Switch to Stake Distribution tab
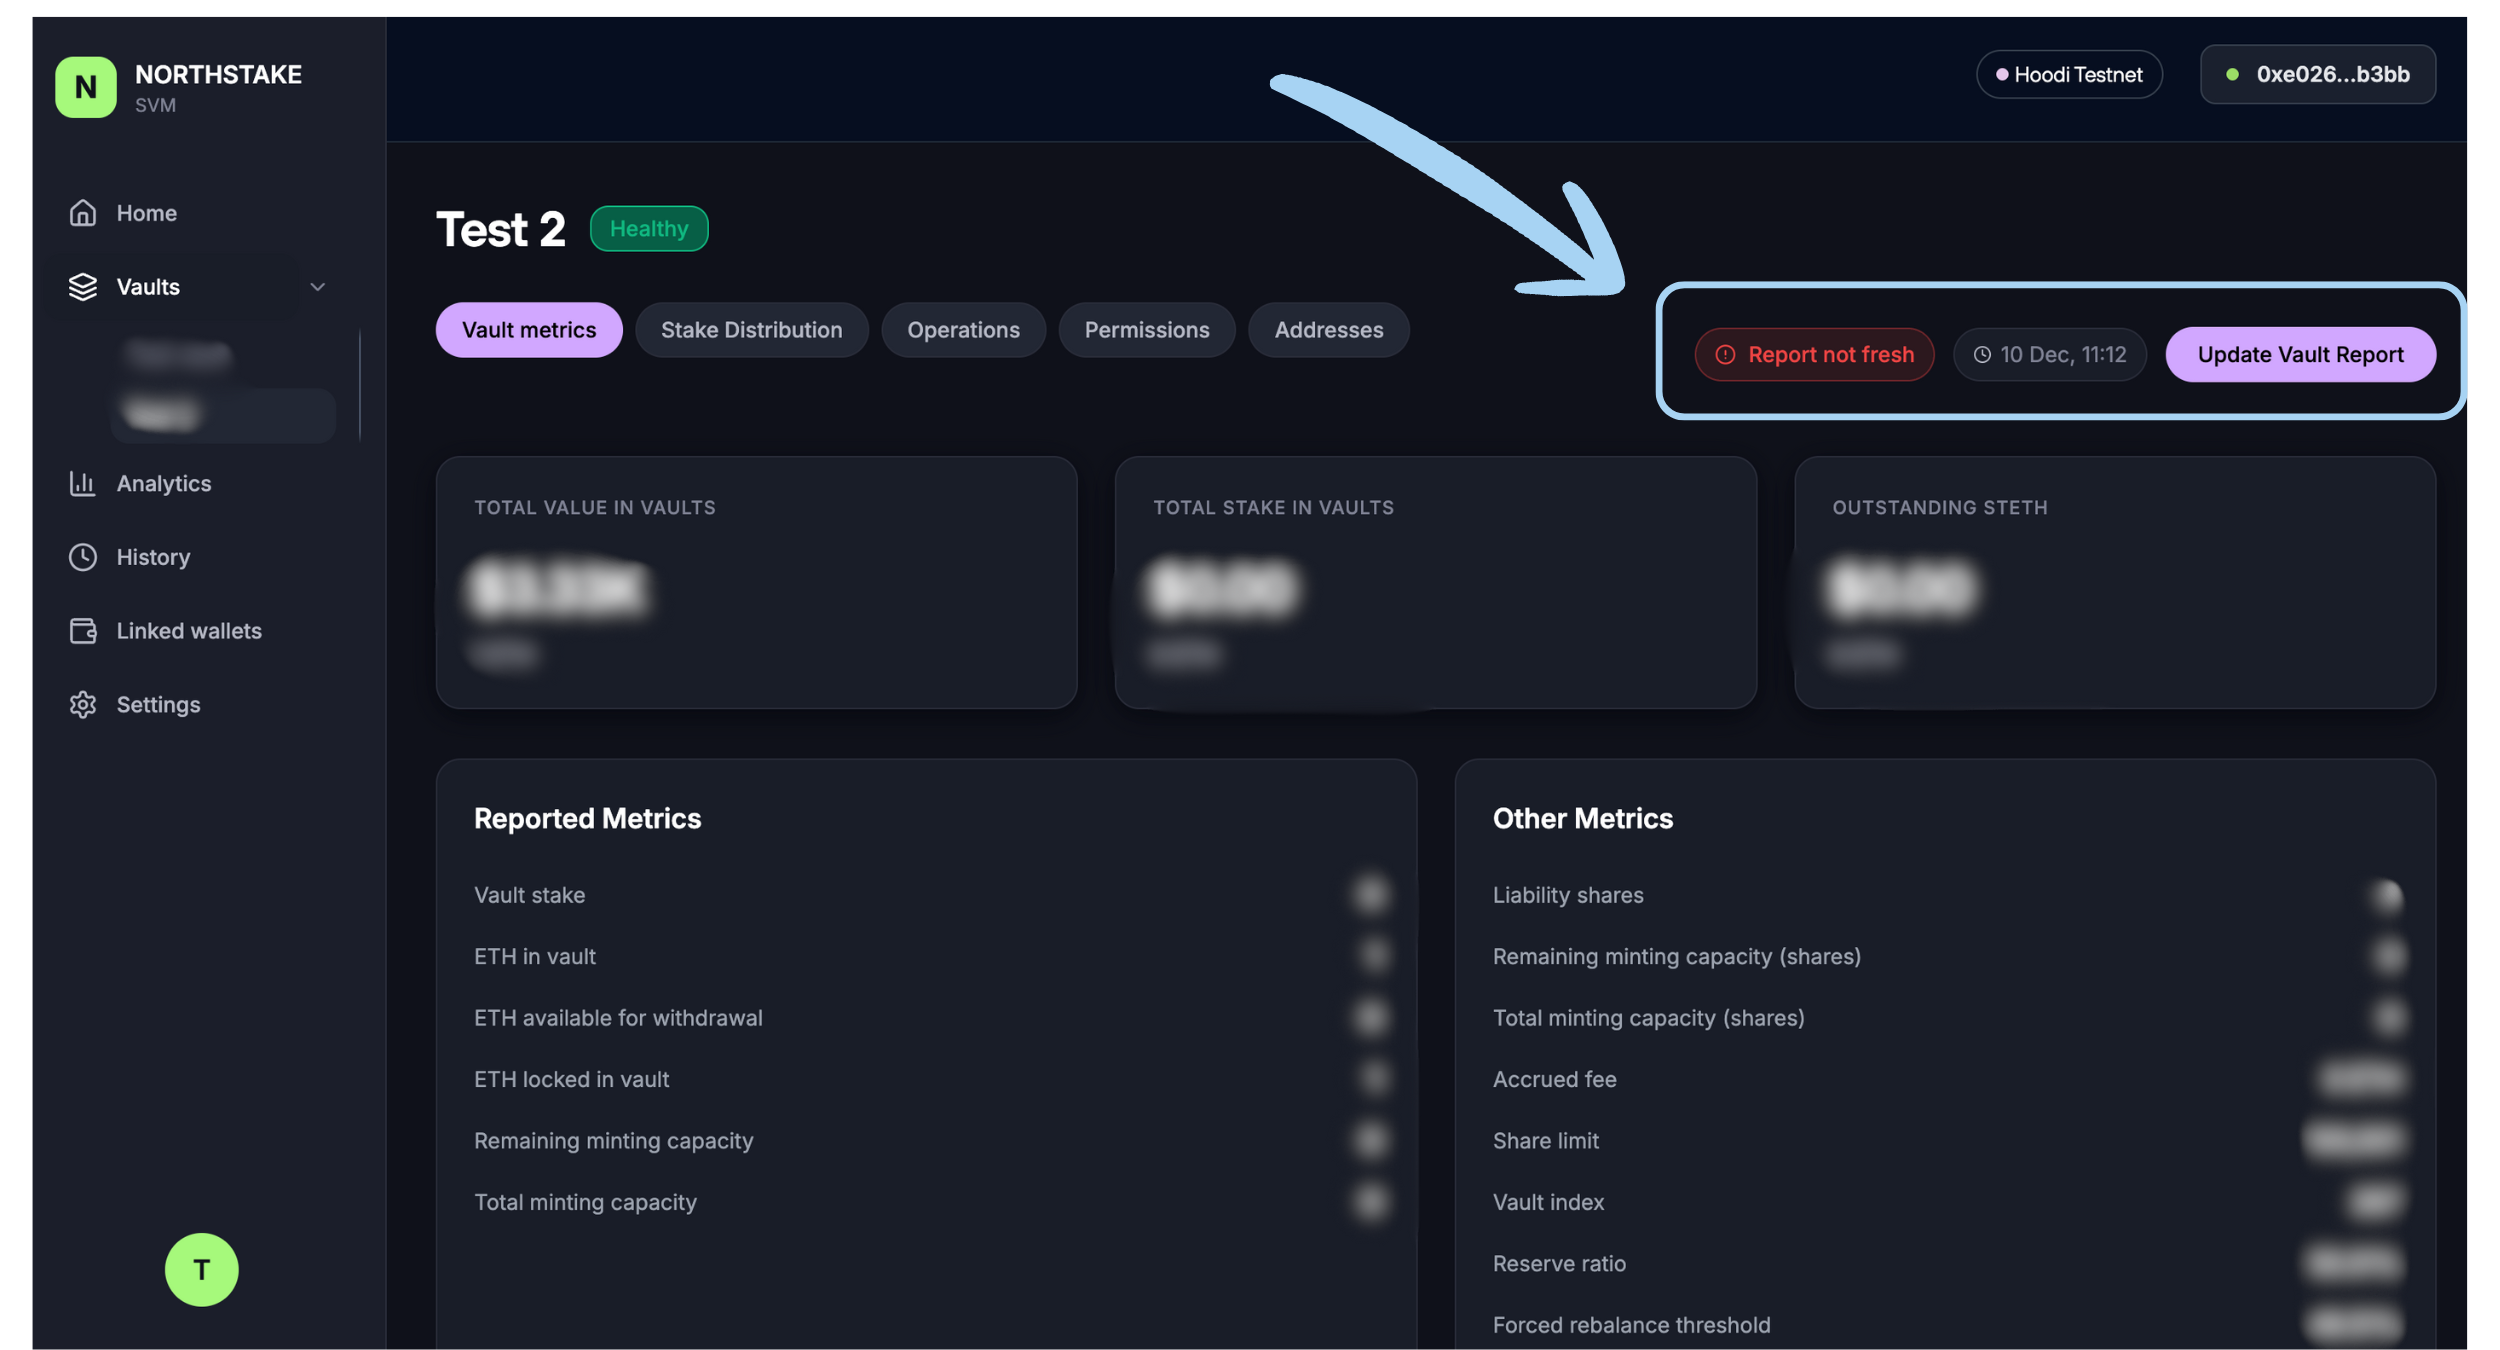 [751, 330]
